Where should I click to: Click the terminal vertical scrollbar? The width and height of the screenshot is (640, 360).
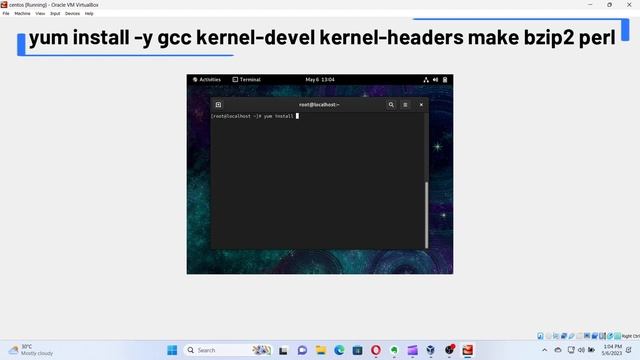pos(427,215)
